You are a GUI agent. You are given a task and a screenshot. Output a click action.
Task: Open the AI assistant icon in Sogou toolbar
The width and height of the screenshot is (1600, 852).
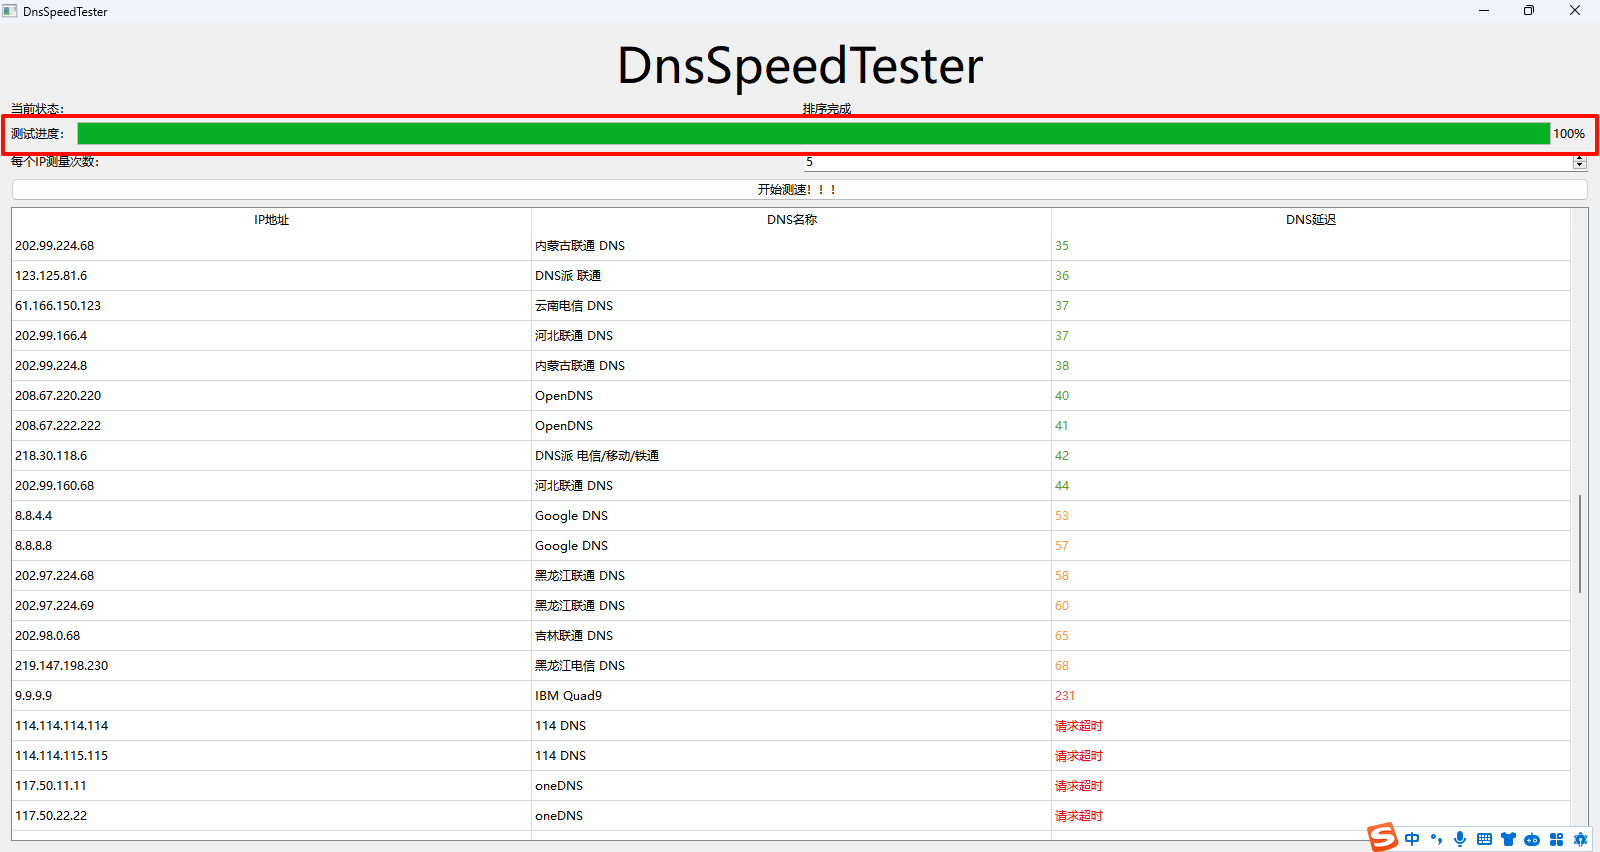[1580, 839]
